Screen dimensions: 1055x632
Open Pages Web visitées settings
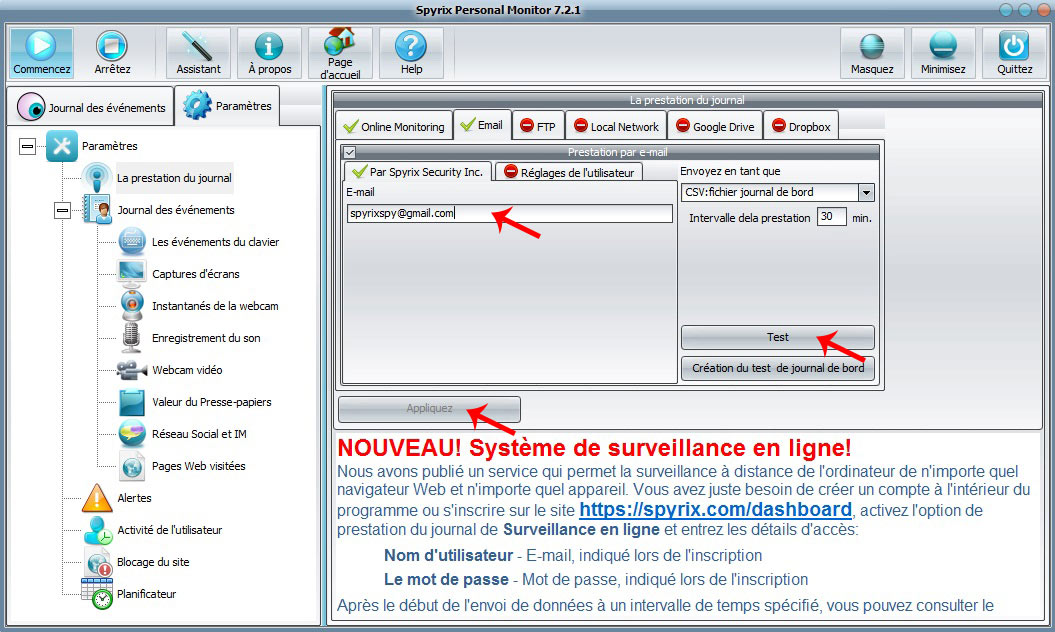click(198, 466)
